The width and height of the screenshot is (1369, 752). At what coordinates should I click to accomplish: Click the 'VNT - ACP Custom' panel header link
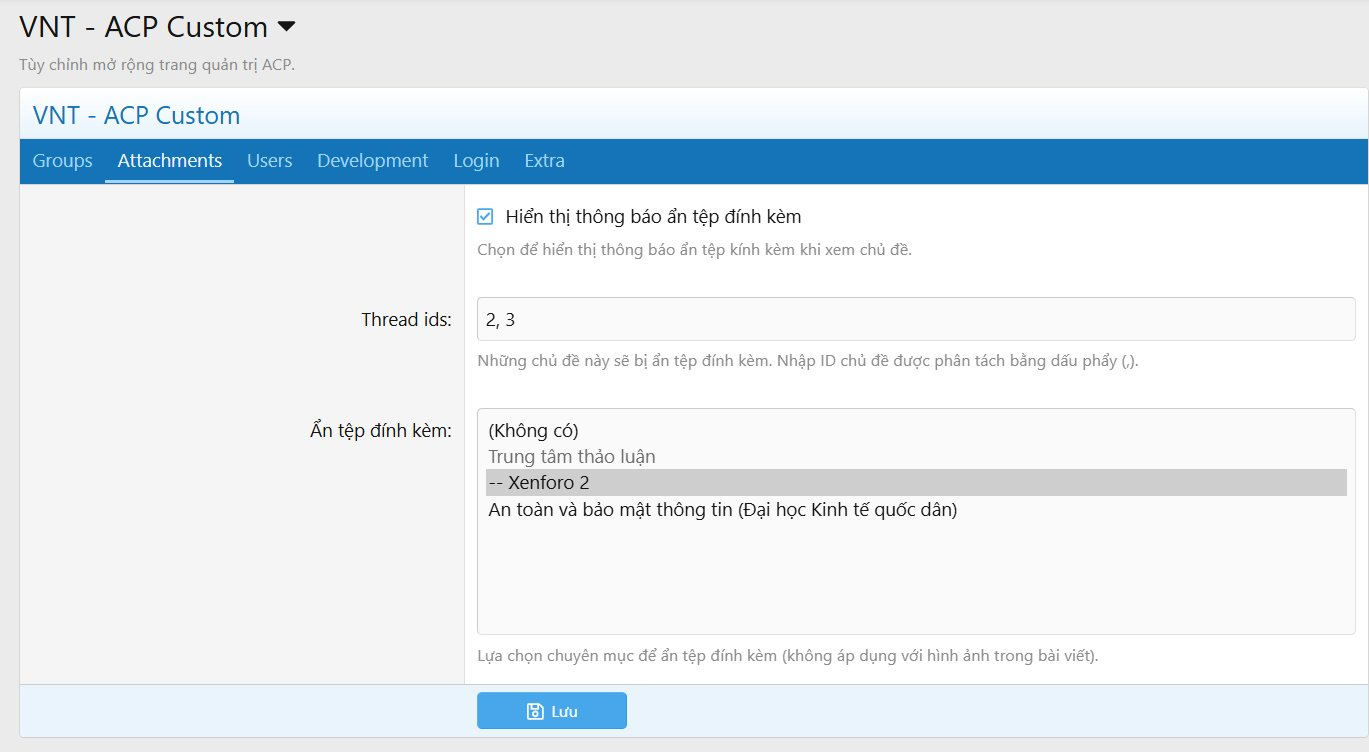click(137, 115)
